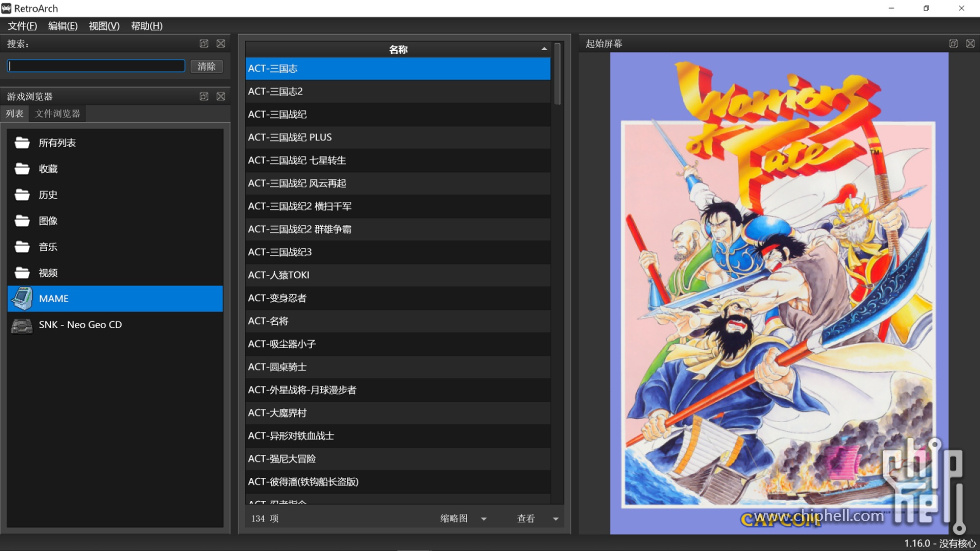
Task: Click the 1.16.0 version status text
Action: pos(939,544)
